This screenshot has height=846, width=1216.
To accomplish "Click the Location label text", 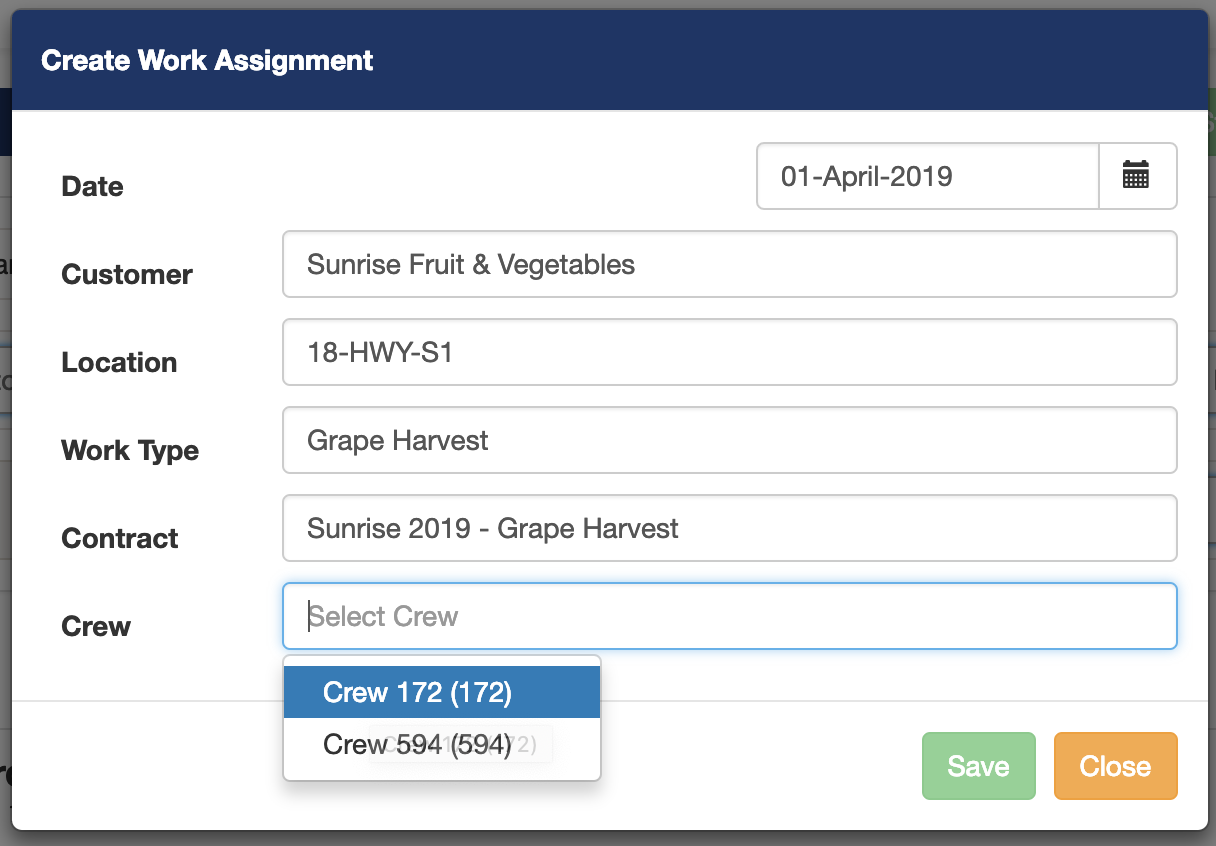I will (x=119, y=362).
